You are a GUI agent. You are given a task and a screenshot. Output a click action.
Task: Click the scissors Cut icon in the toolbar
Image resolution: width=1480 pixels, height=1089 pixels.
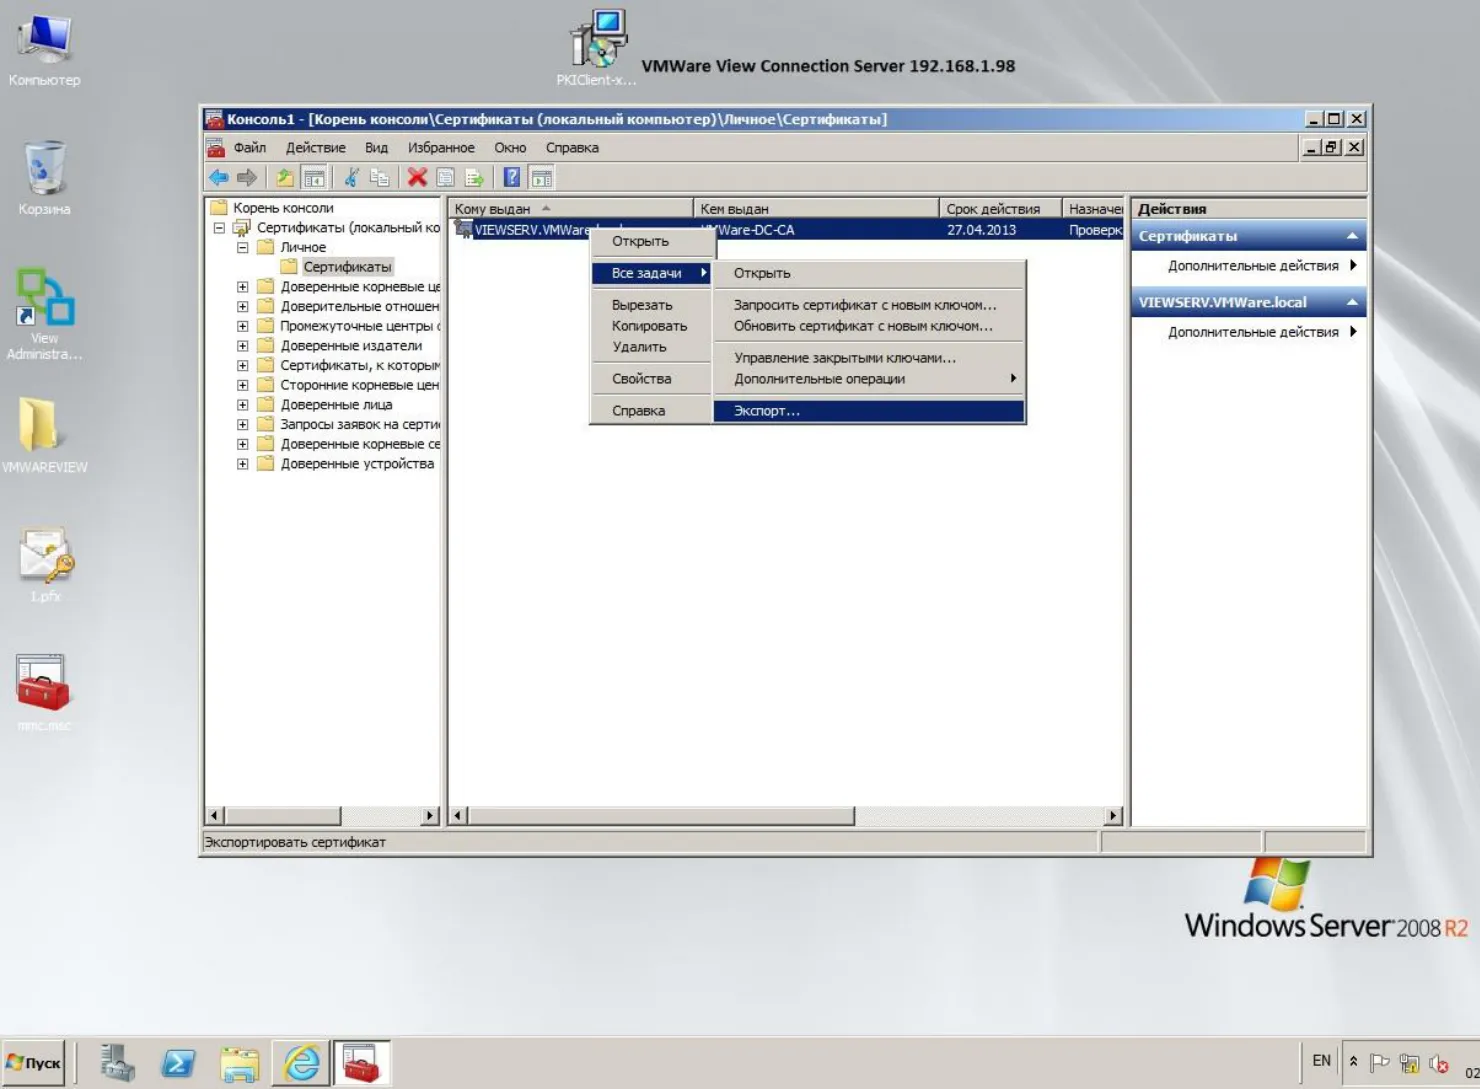tap(351, 178)
